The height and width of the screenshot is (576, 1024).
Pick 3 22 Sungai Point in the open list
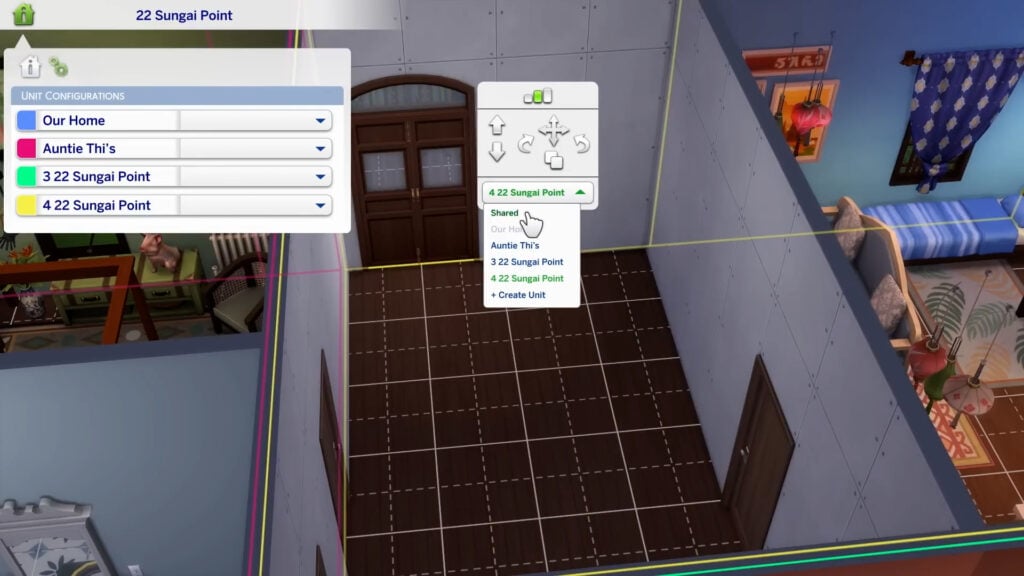tap(526, 262)
